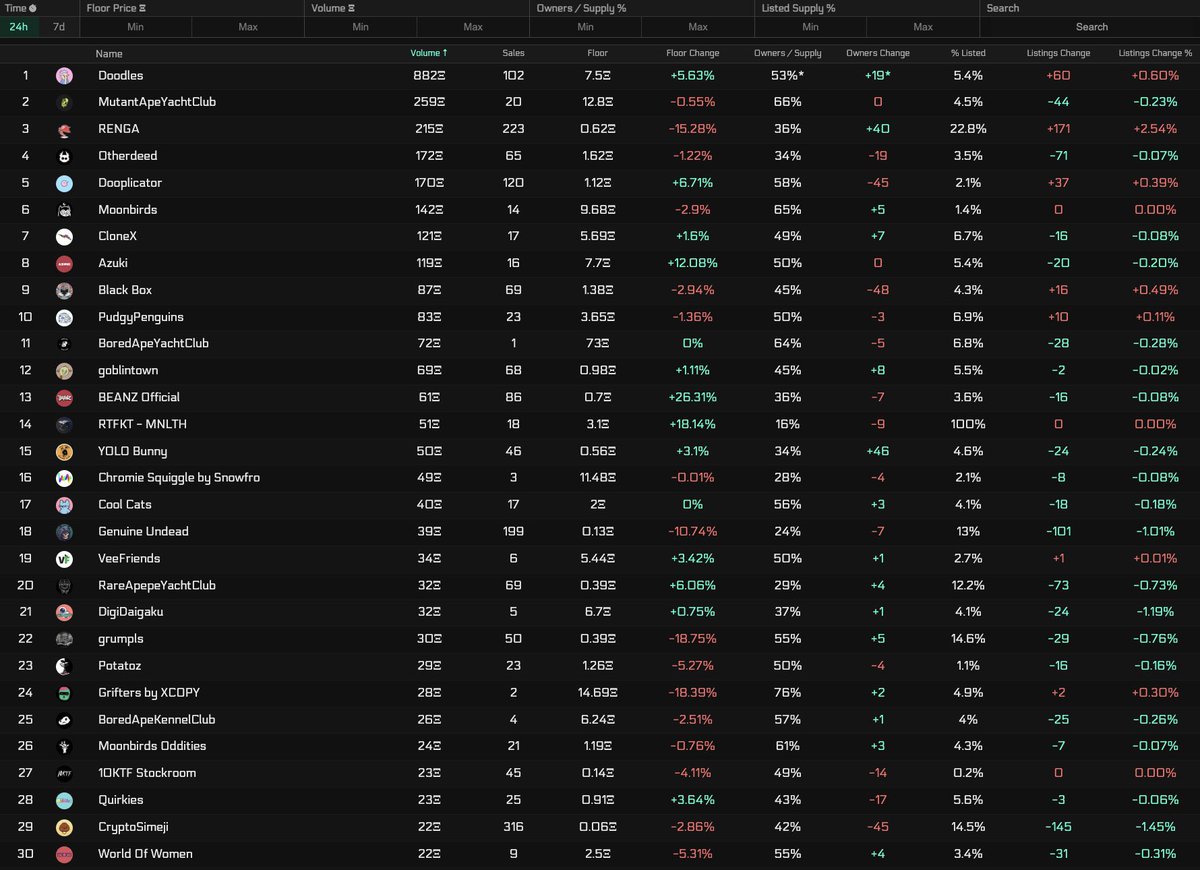Viewport: 1200px width, 870px height.
Task: Click the CloneX avatar icon
Action: tap(64, 236)
